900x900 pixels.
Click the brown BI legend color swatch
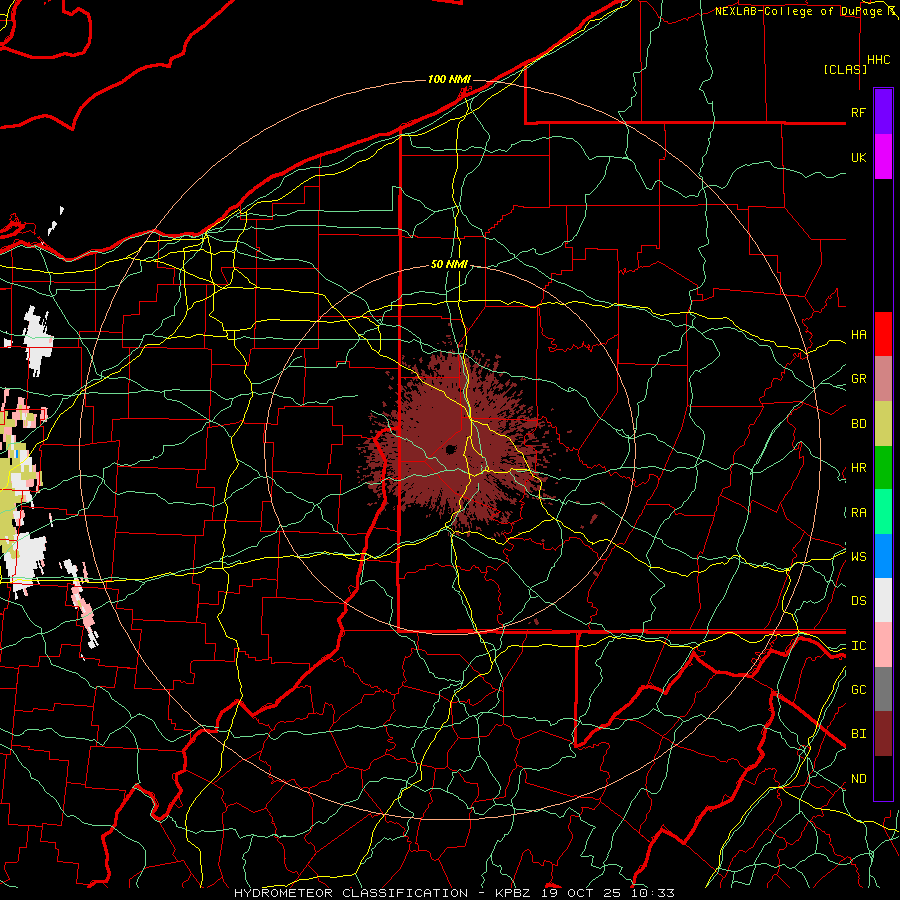click(x=883, y=734)
